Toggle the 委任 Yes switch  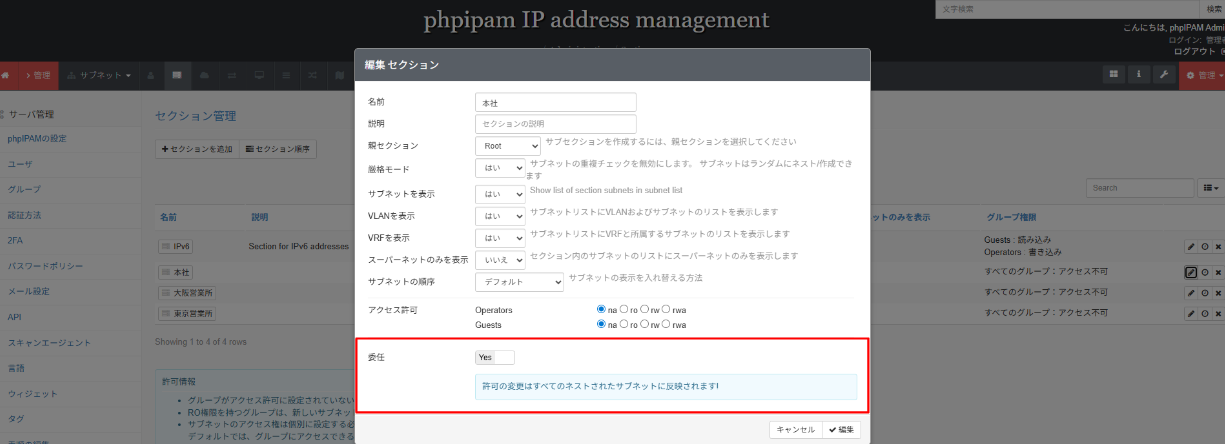[x=495, y=357]
